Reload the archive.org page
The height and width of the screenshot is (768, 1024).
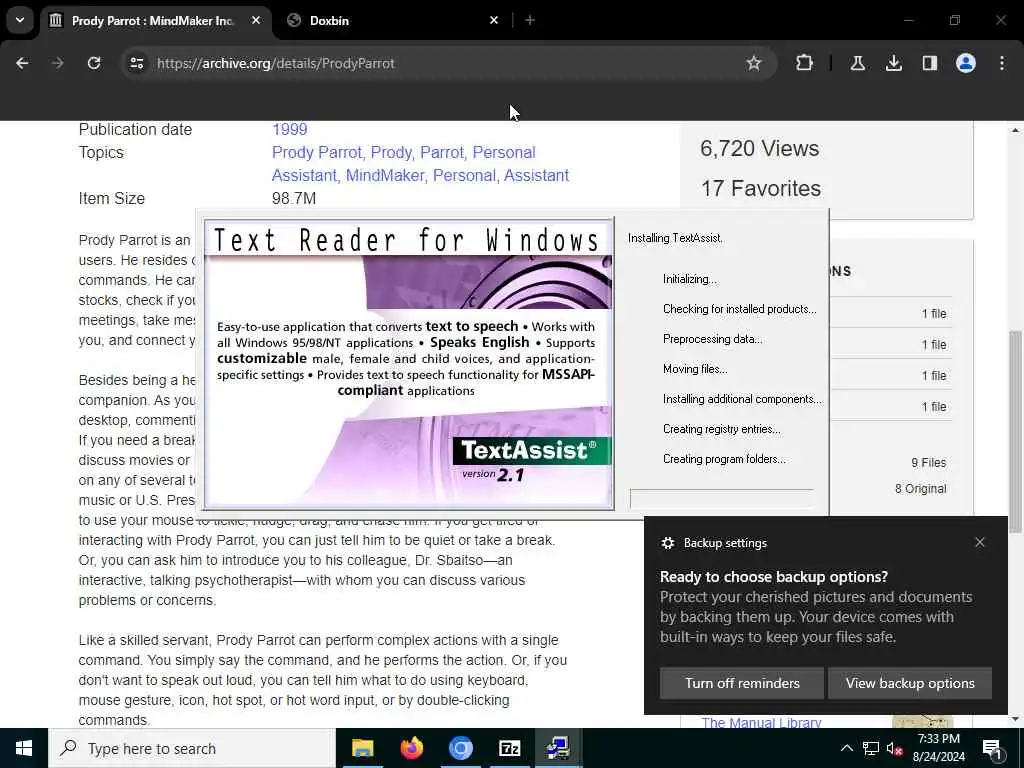coord(94,63)
